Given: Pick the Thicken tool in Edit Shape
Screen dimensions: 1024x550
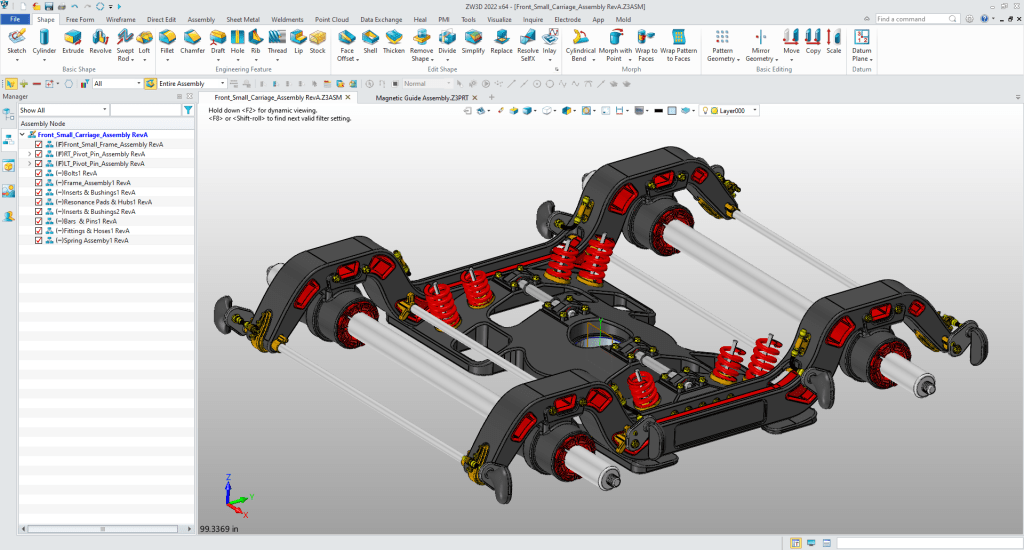Looking at the screenshot, I should 394,40.
